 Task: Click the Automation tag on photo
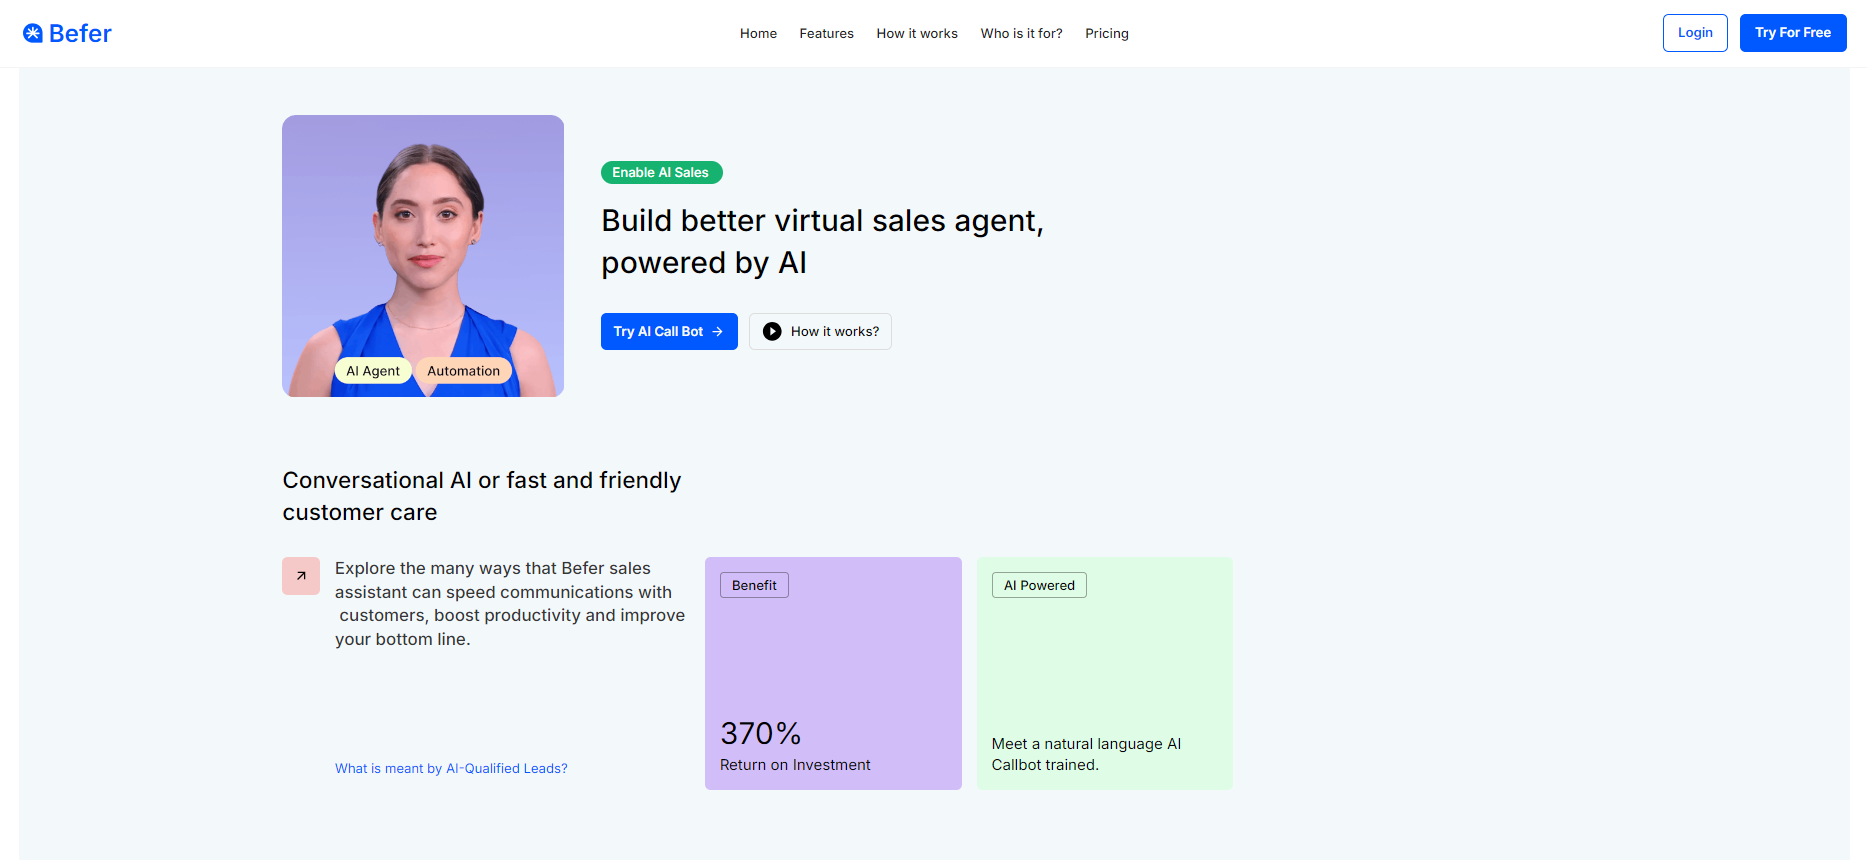(463, 371)
